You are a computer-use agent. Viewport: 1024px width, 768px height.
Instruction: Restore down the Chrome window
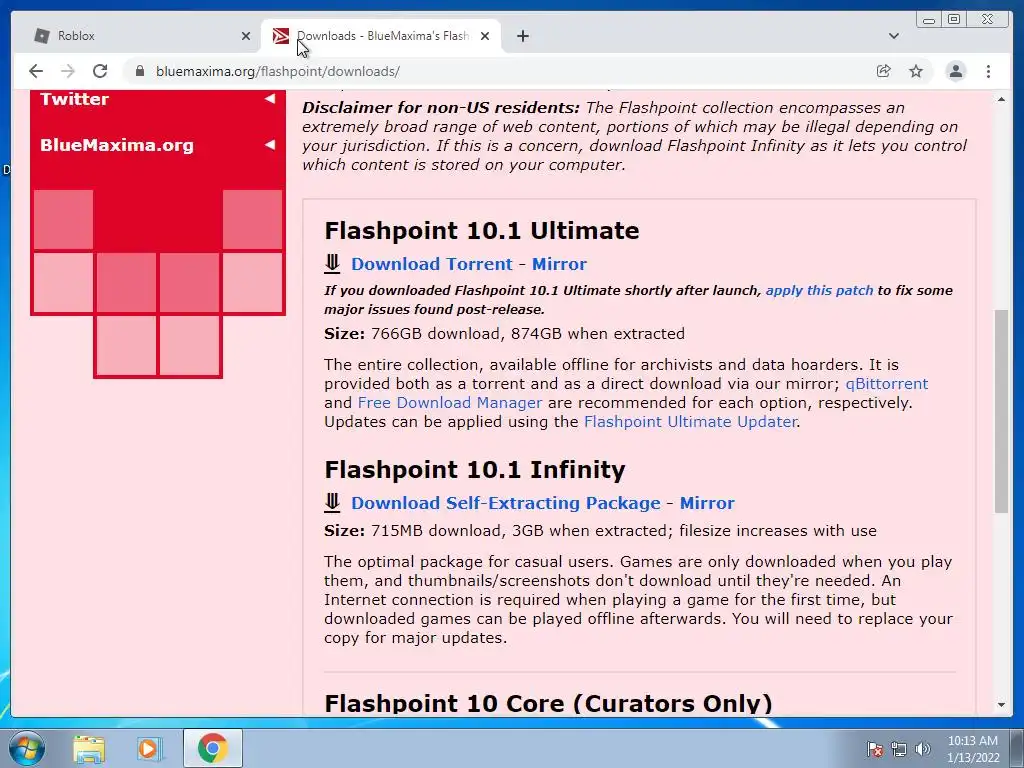pos(954,20)
